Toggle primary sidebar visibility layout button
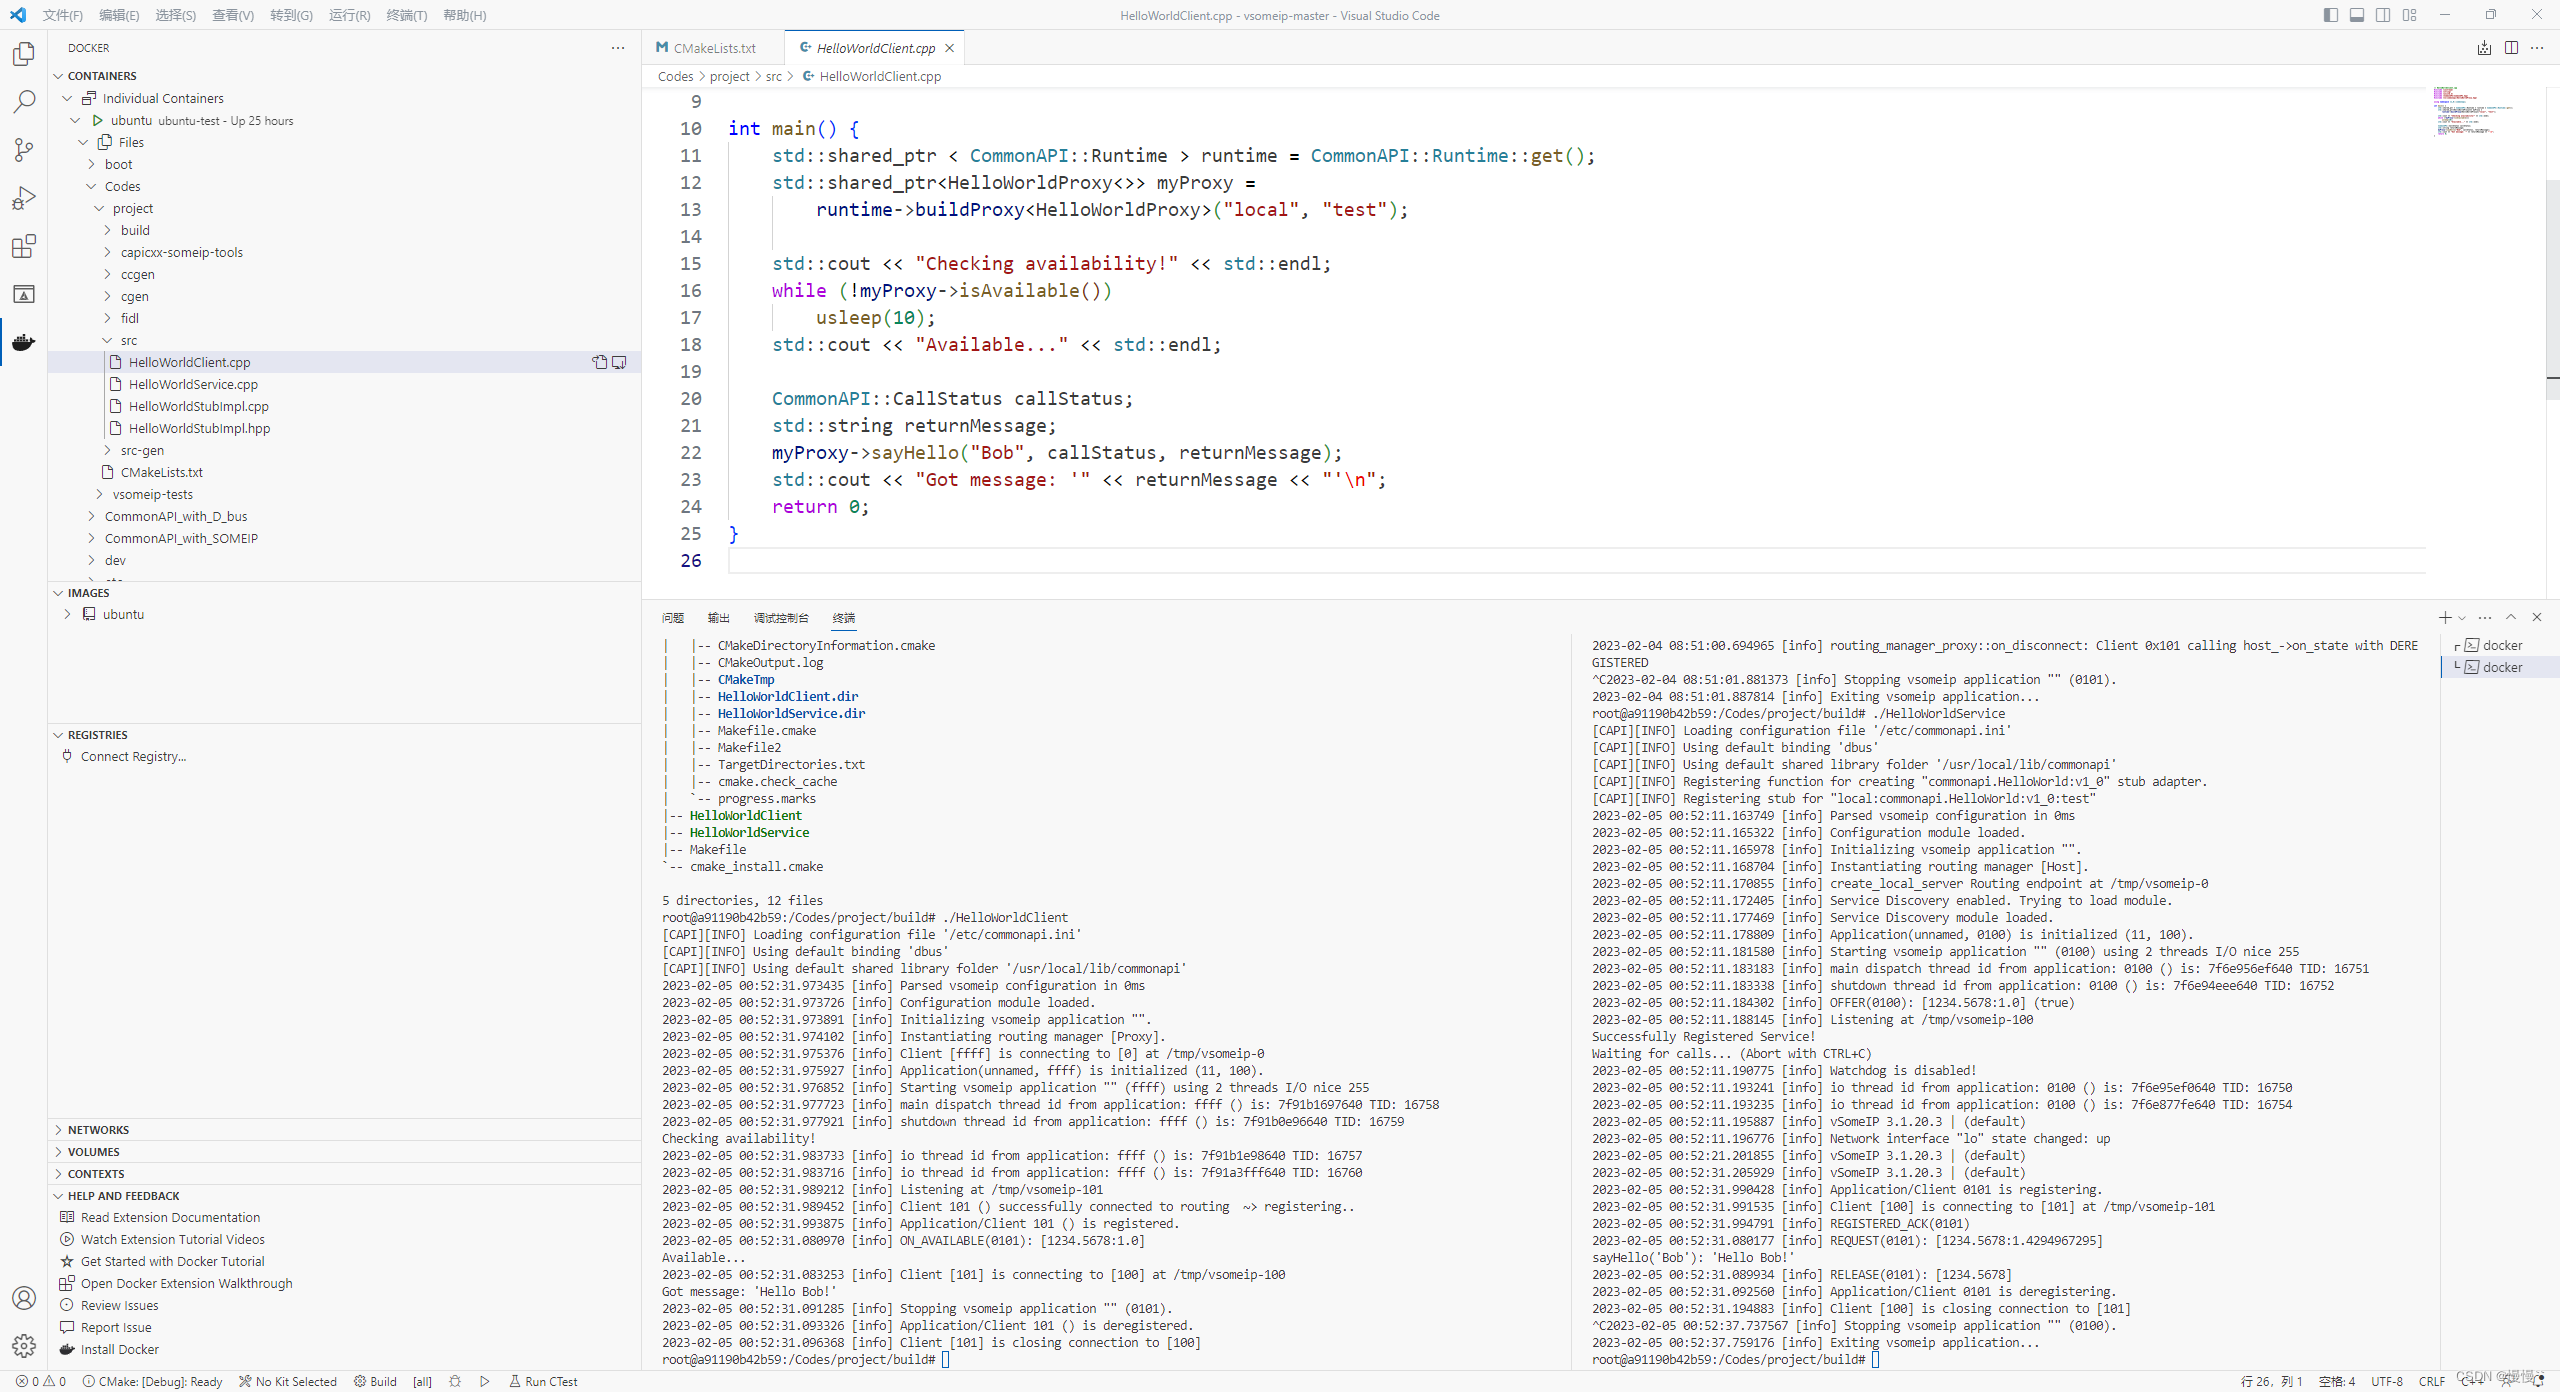The width and height of the screenshot is (2560, 1392). [x=2331, y=15]
